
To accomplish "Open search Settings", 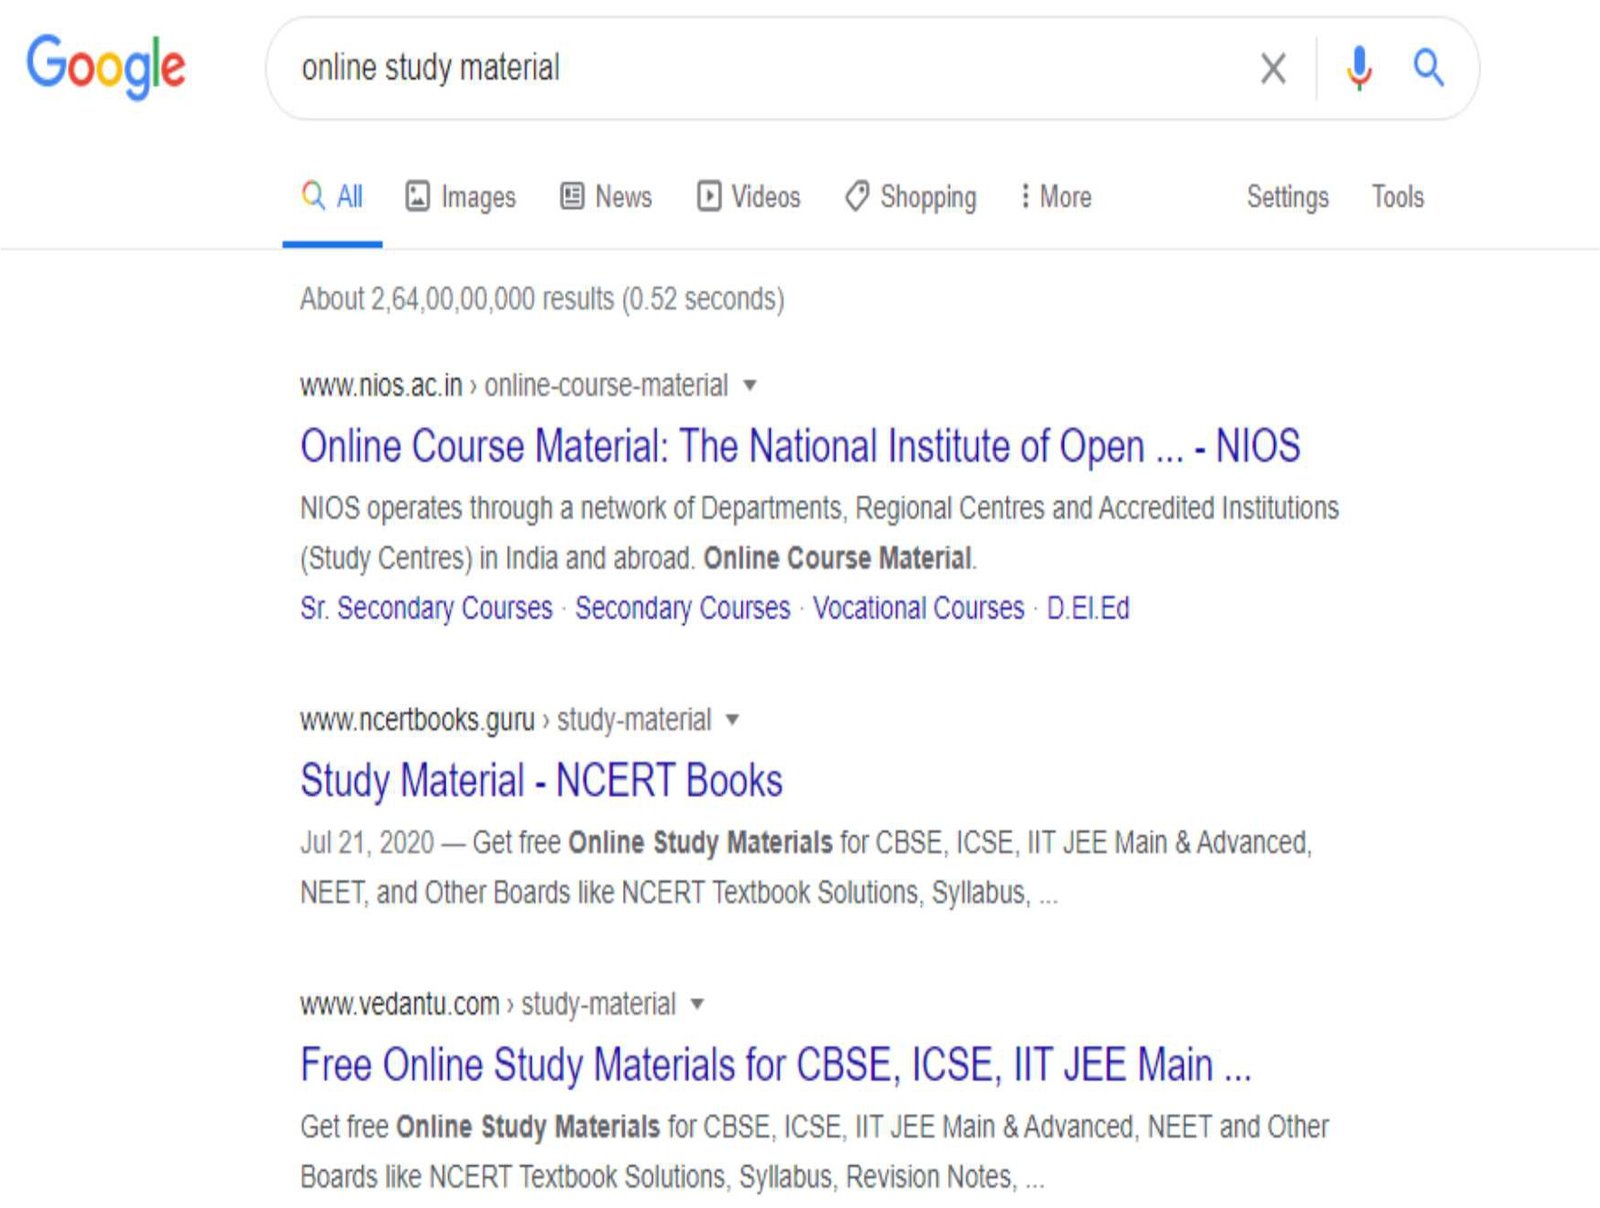I will (x=1288, y=197).
